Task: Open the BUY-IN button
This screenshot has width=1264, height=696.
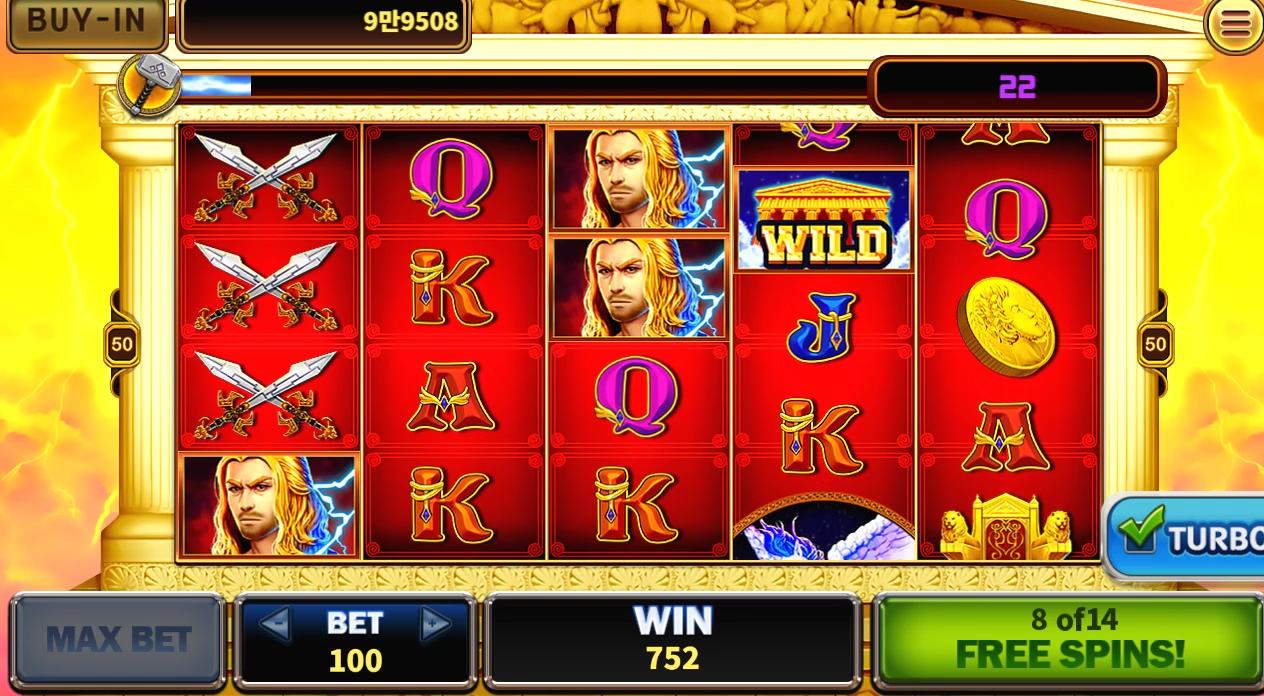Action: 87,22
